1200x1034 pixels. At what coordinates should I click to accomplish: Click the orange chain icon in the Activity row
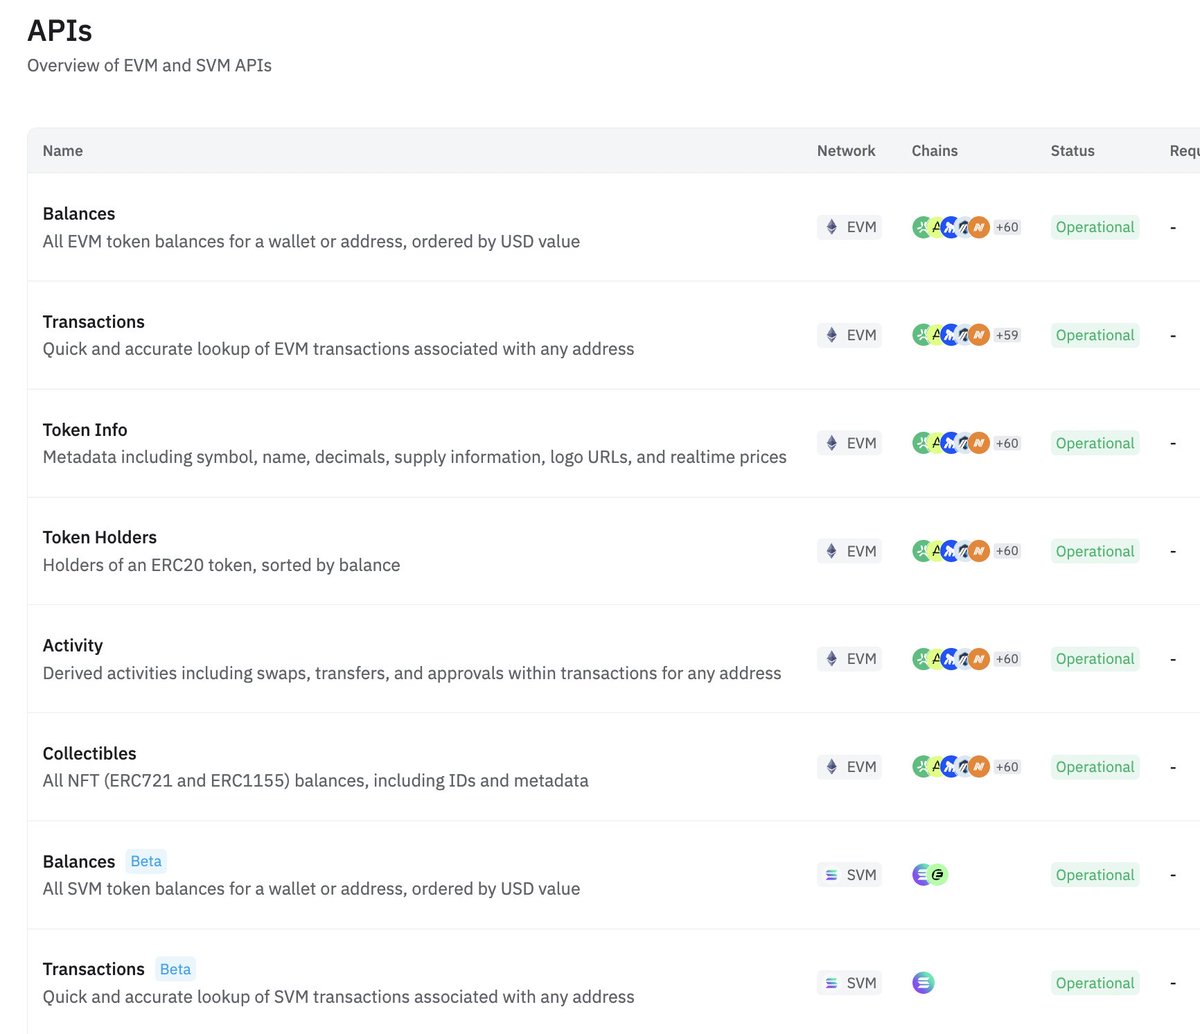979,659
